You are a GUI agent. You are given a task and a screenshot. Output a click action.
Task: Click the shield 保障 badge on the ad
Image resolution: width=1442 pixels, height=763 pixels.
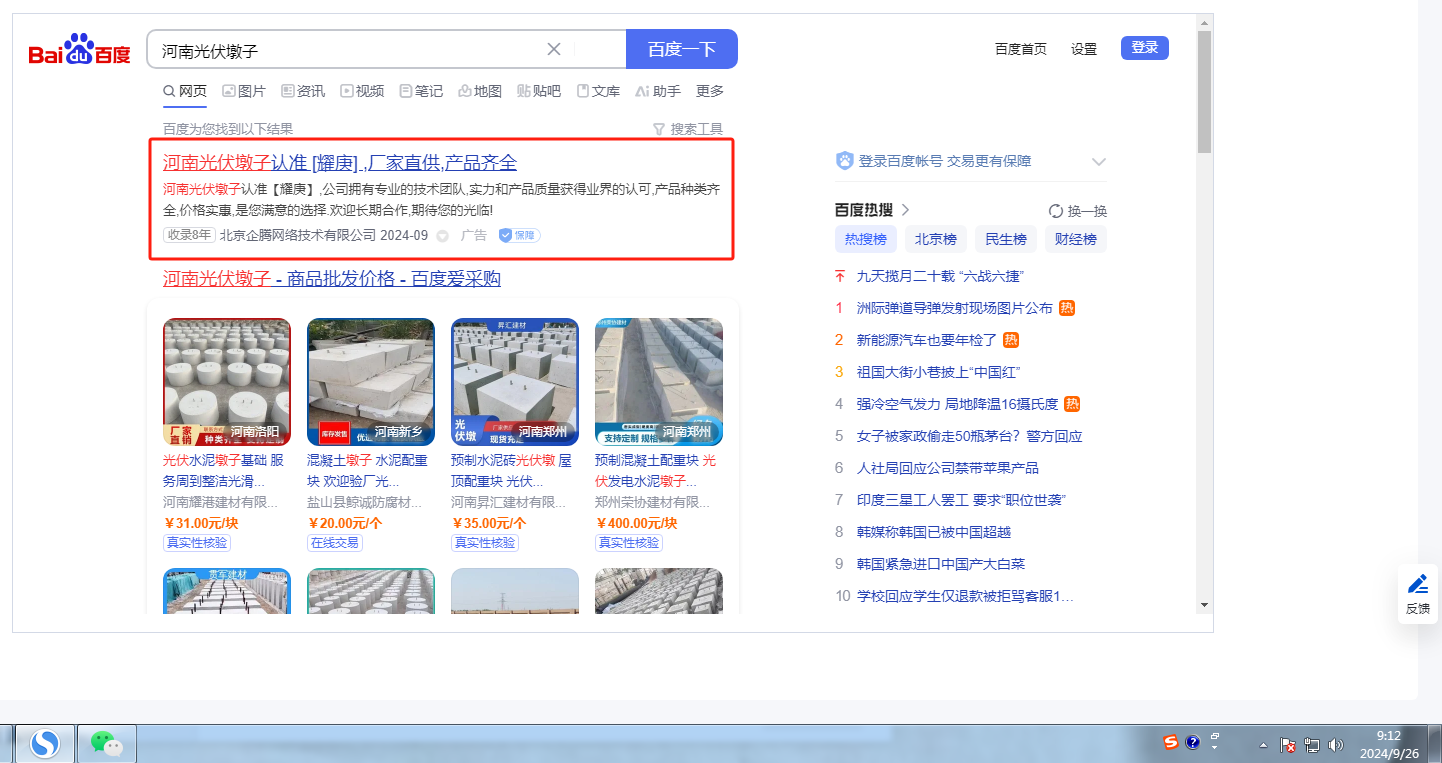pos(519,235)
